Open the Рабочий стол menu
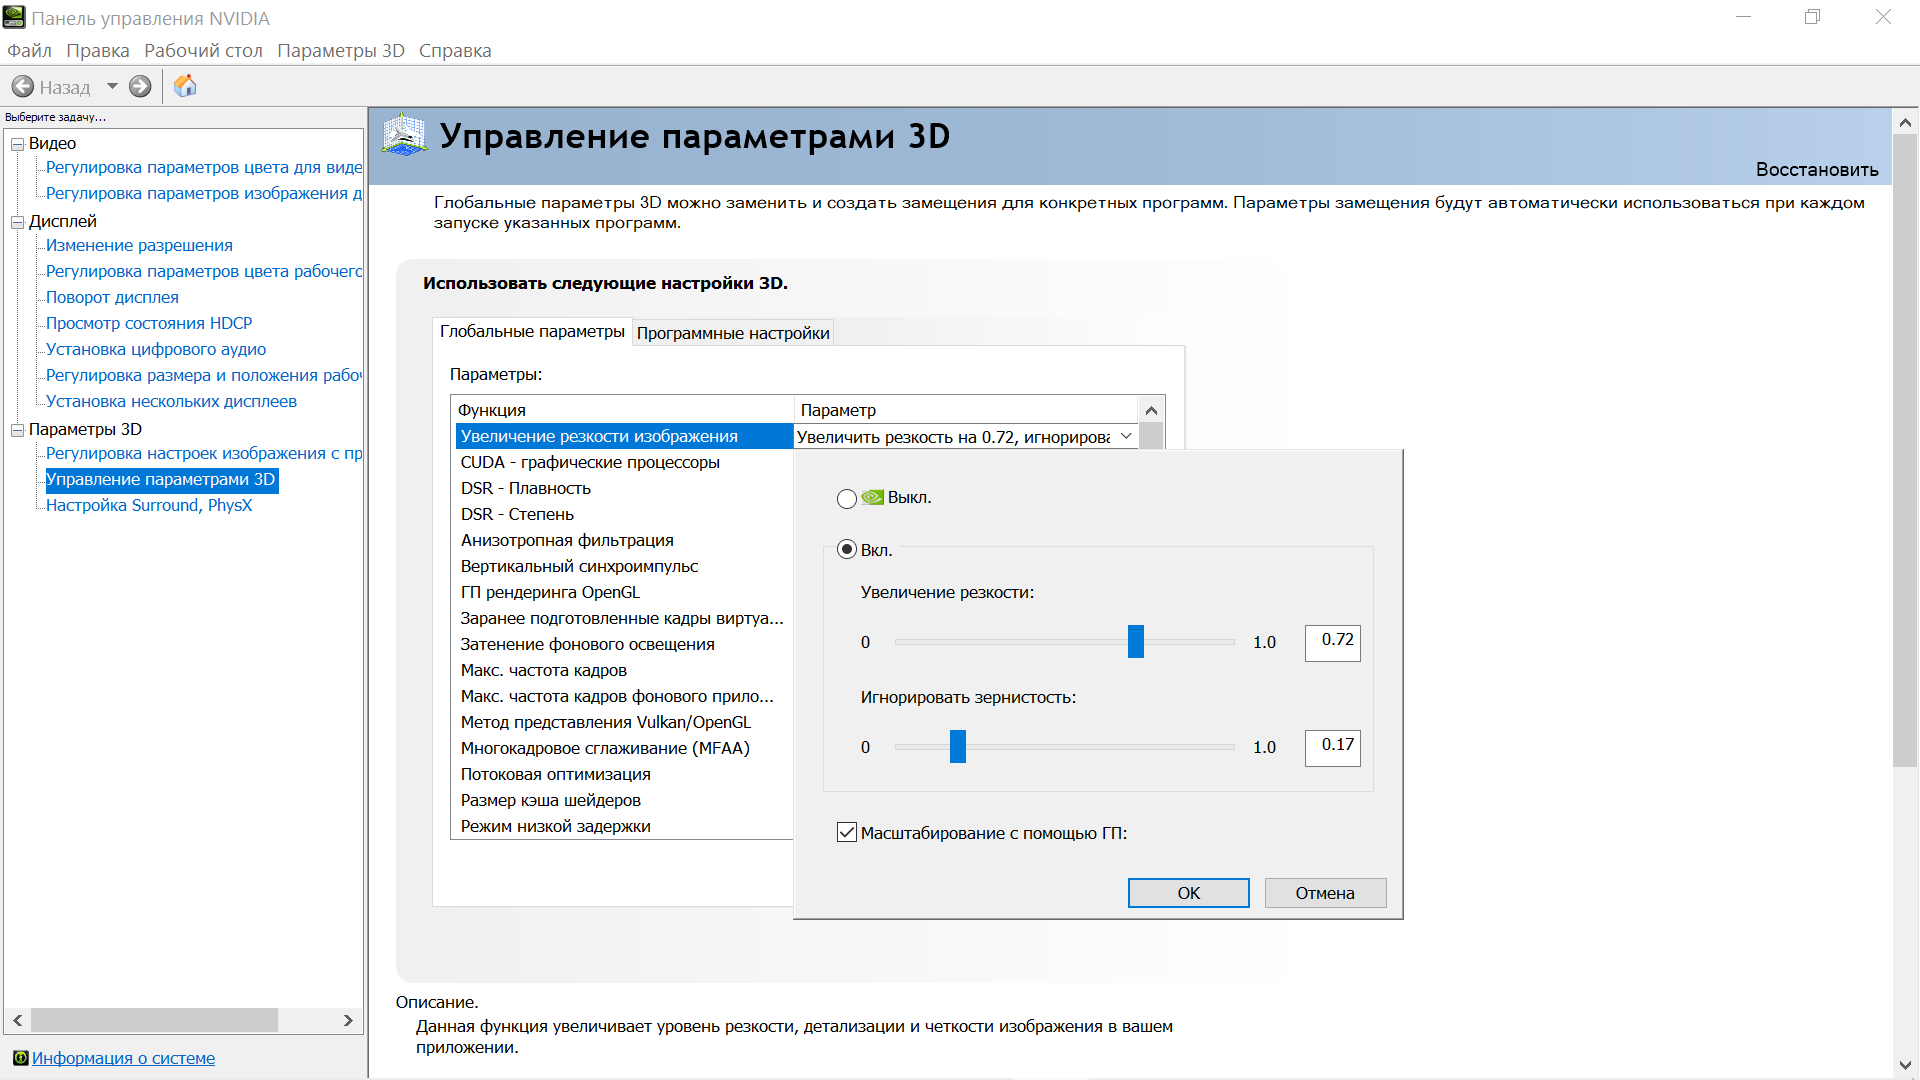Screen dimensions: 1920x1080 pos(203,51)
